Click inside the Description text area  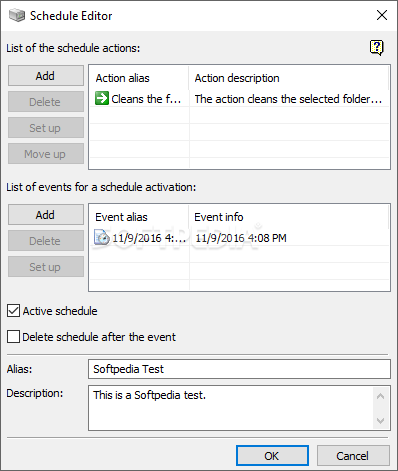(x=231, y=408)
